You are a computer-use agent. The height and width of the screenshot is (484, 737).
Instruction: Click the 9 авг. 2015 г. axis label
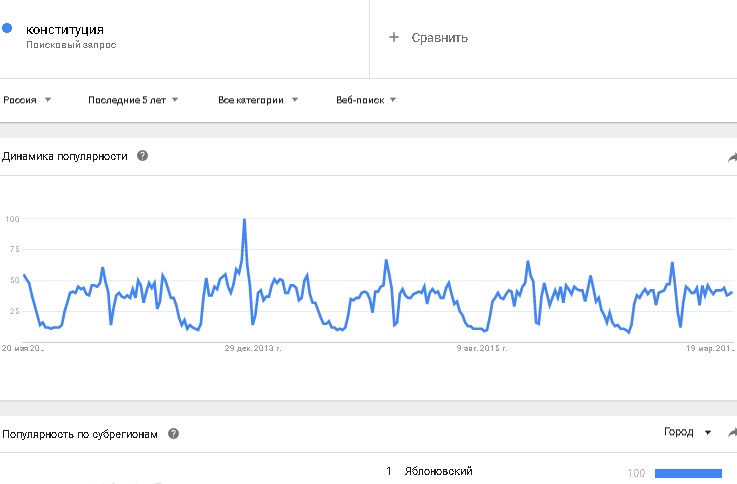[481, 349]
